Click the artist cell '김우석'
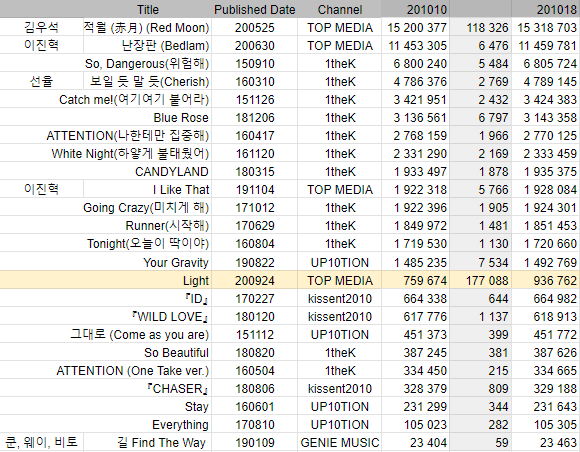 pos(41,27)
